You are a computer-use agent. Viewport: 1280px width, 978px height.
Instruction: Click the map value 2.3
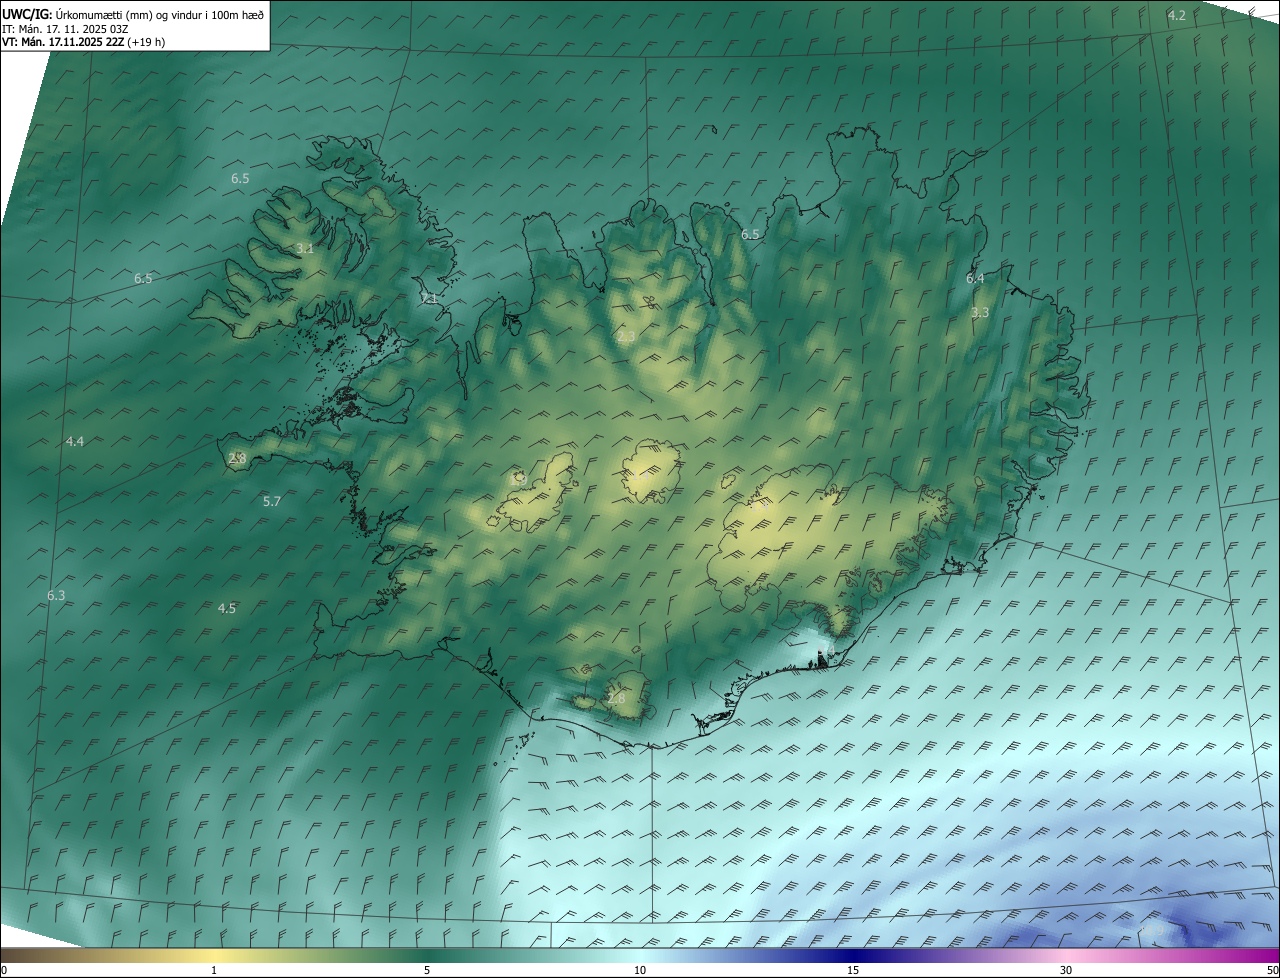click(626, 337)
